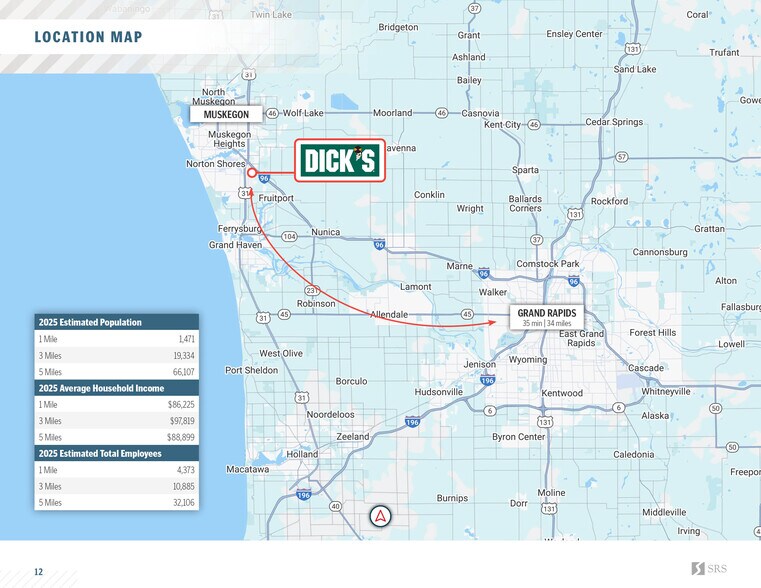Click the 3 Miles income row $97,819

tap(116, 421)
